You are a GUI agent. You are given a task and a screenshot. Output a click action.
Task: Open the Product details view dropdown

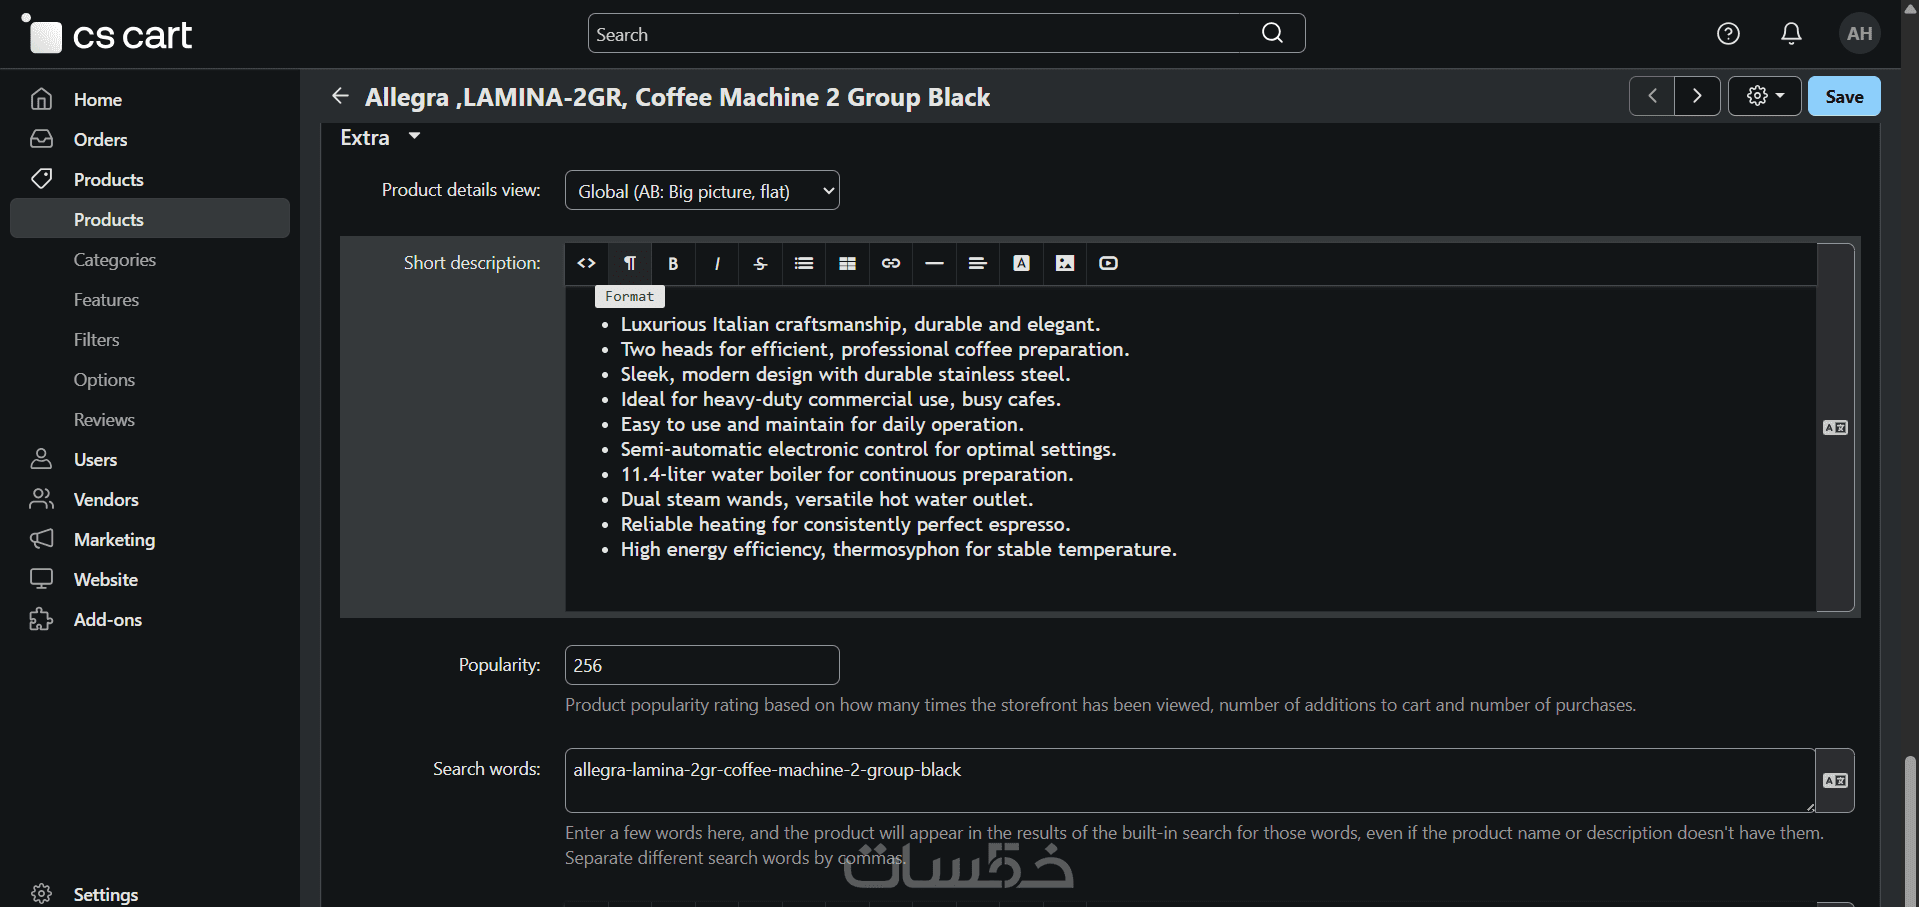pyautogui.click(x=702, y=190)
